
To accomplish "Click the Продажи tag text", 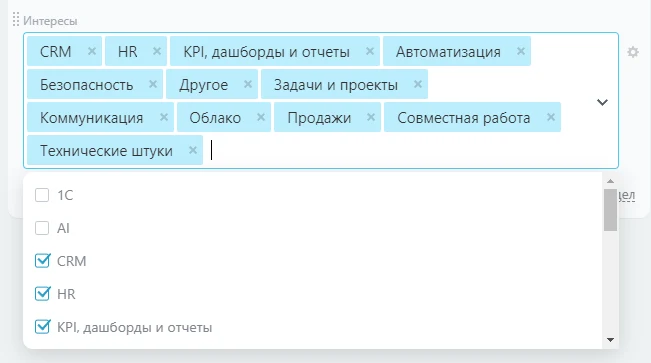I will tap(319, 118).
